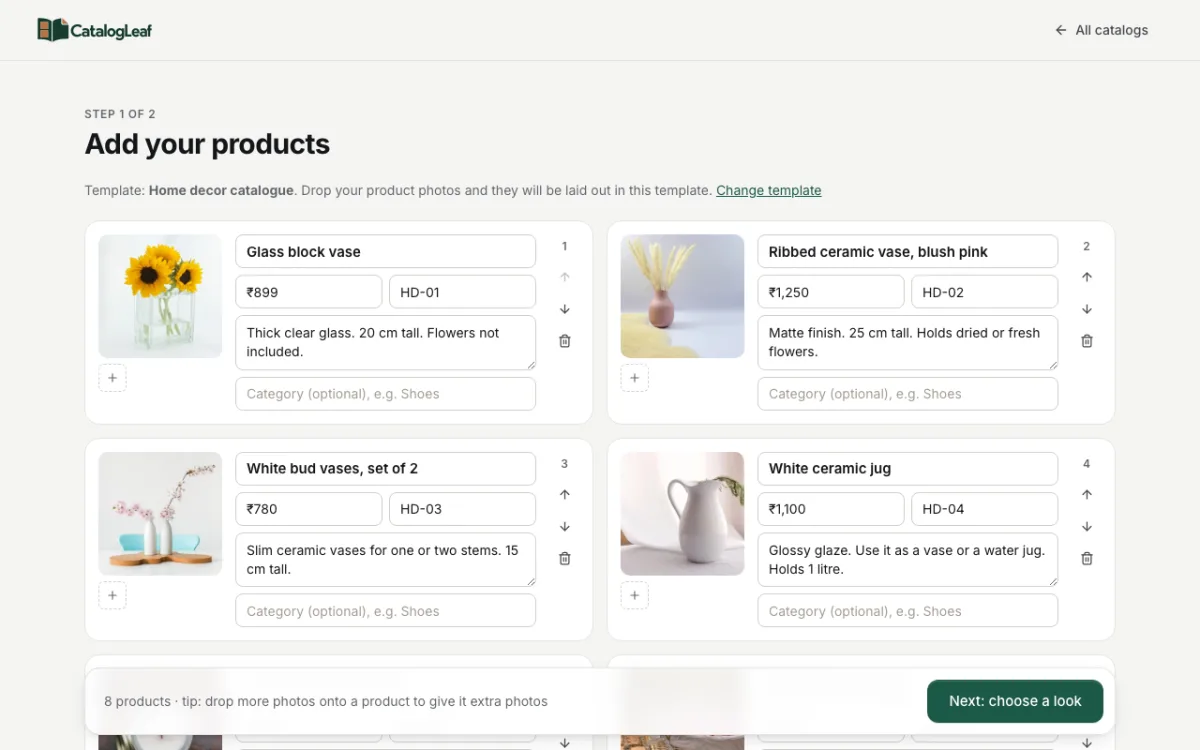Move White ceramic jug down
1200x750 pixels.
pyautogui.click(x=1087, y=527)
